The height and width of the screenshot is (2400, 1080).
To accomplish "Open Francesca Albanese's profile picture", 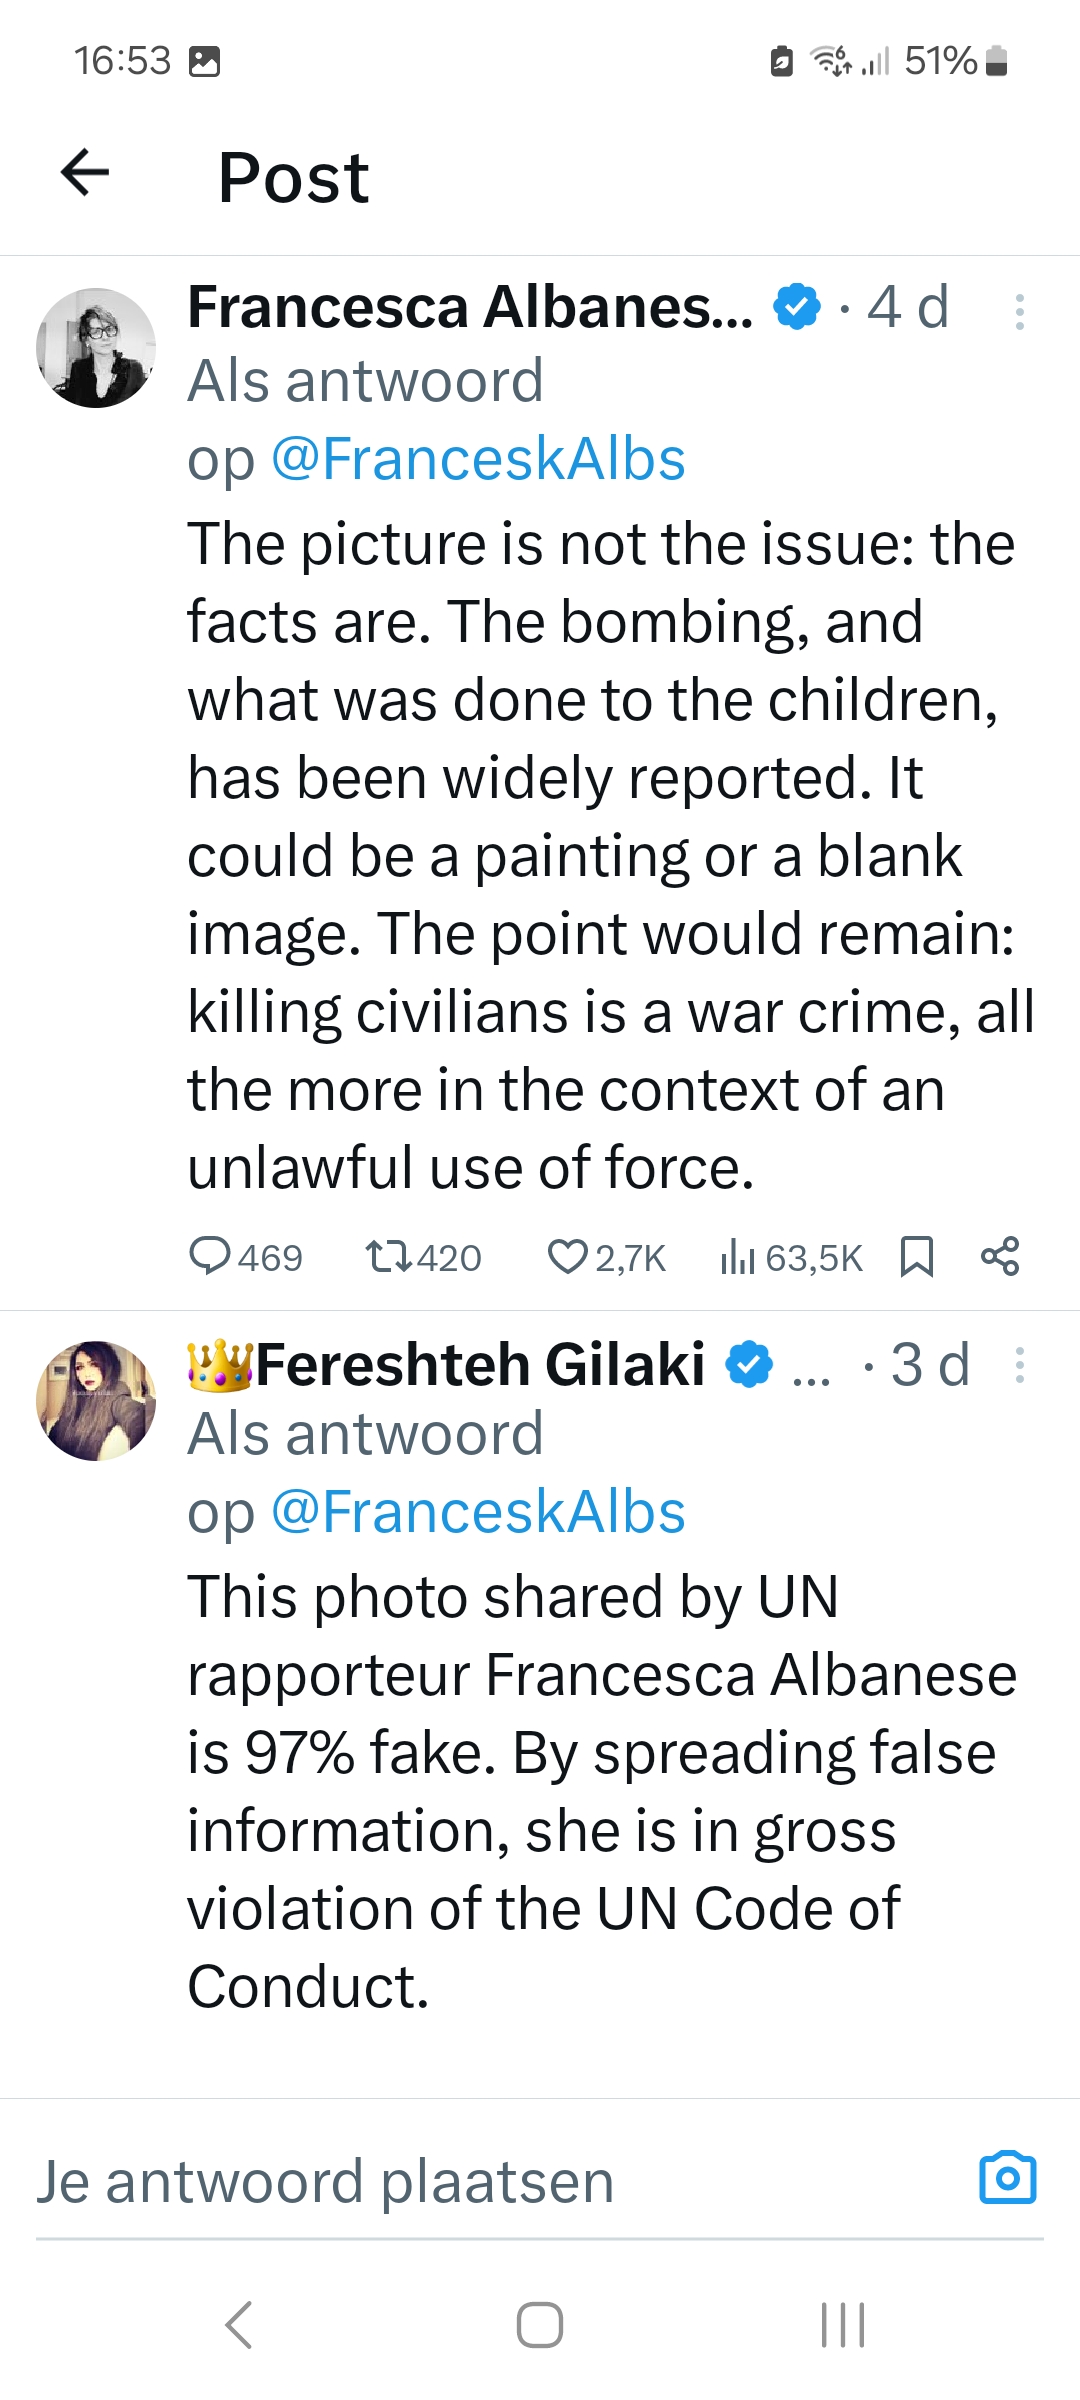I will pos(96,348).
